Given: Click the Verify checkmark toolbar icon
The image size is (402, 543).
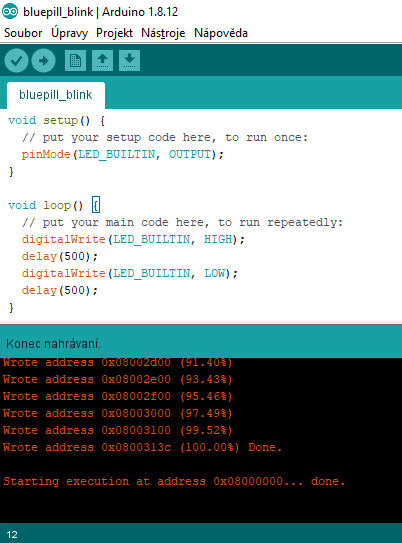Looking at the screenshot, I should tap(16, 61).
